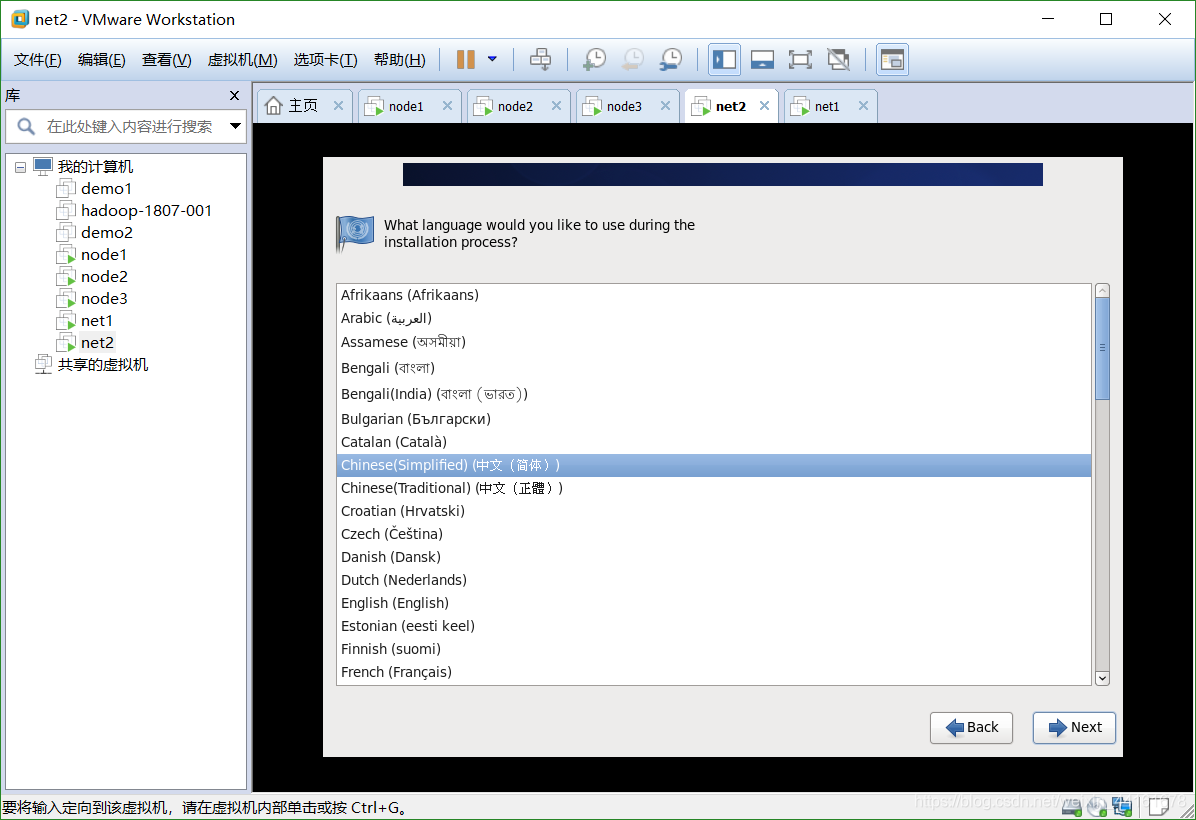1196x820 pixels.
Task: Select French (Français) language
Action: tap(714, 672)
